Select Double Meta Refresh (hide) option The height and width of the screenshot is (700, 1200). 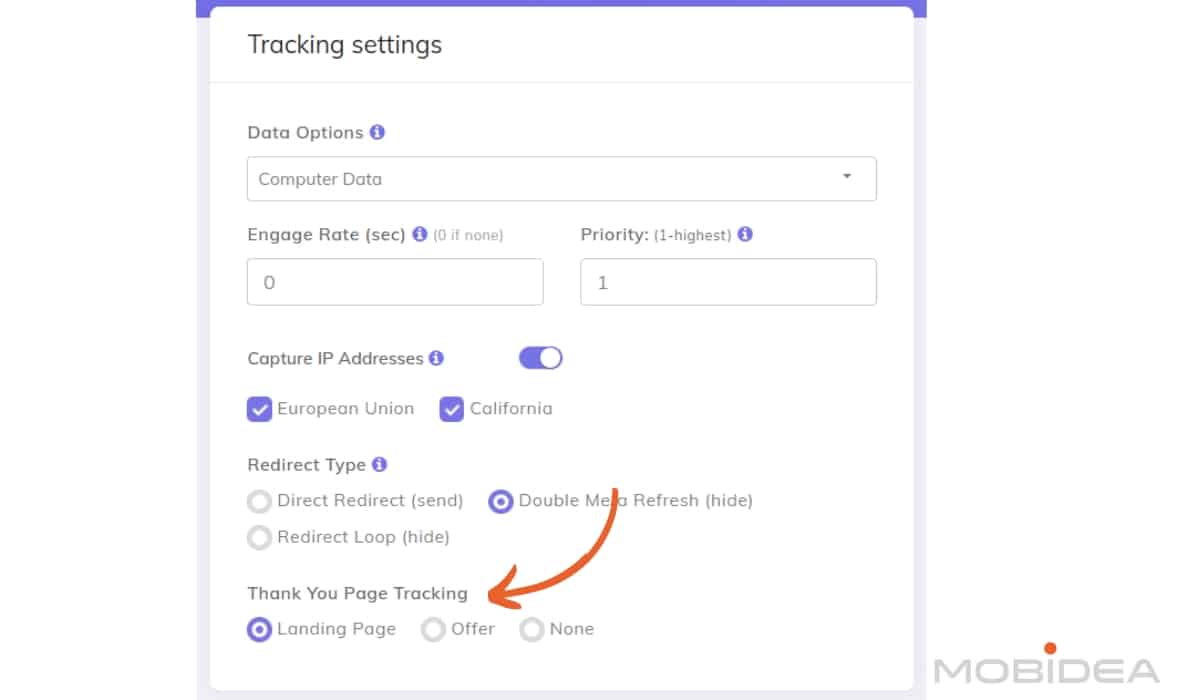click(x=501, y=501)
